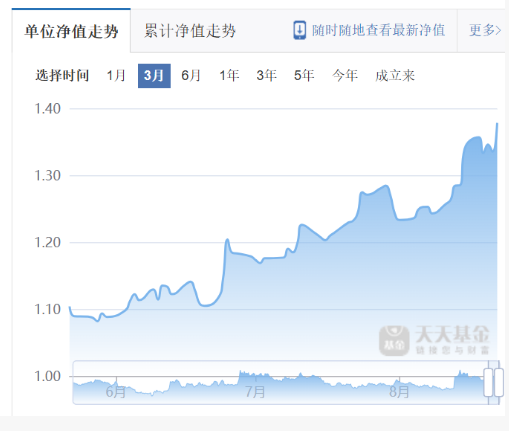Image resolution: width=509 pixels, height=431 pixels.
Task: Click the 1.10 axis label
Action: point(48,309)
